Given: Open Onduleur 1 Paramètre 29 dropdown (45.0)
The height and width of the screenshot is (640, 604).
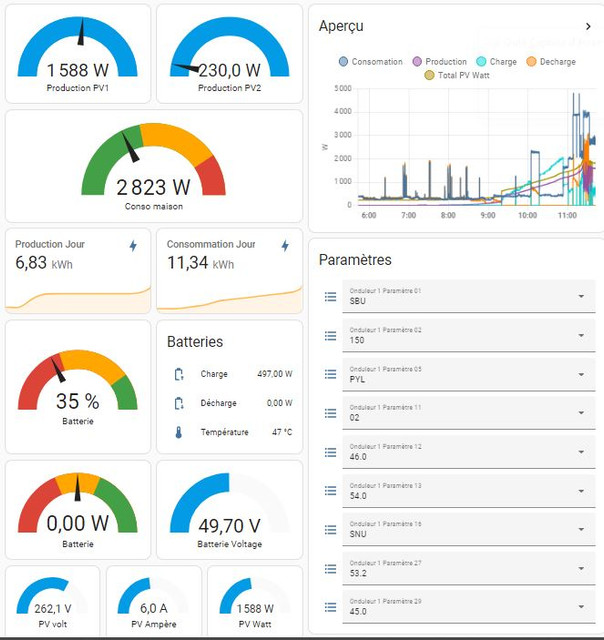Looking at the screenshot, I should (x=469, y=607).
